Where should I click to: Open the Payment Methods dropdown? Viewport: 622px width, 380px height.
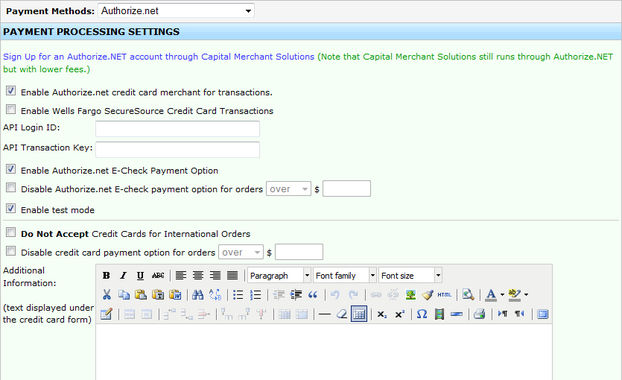(x=176, y=11)
